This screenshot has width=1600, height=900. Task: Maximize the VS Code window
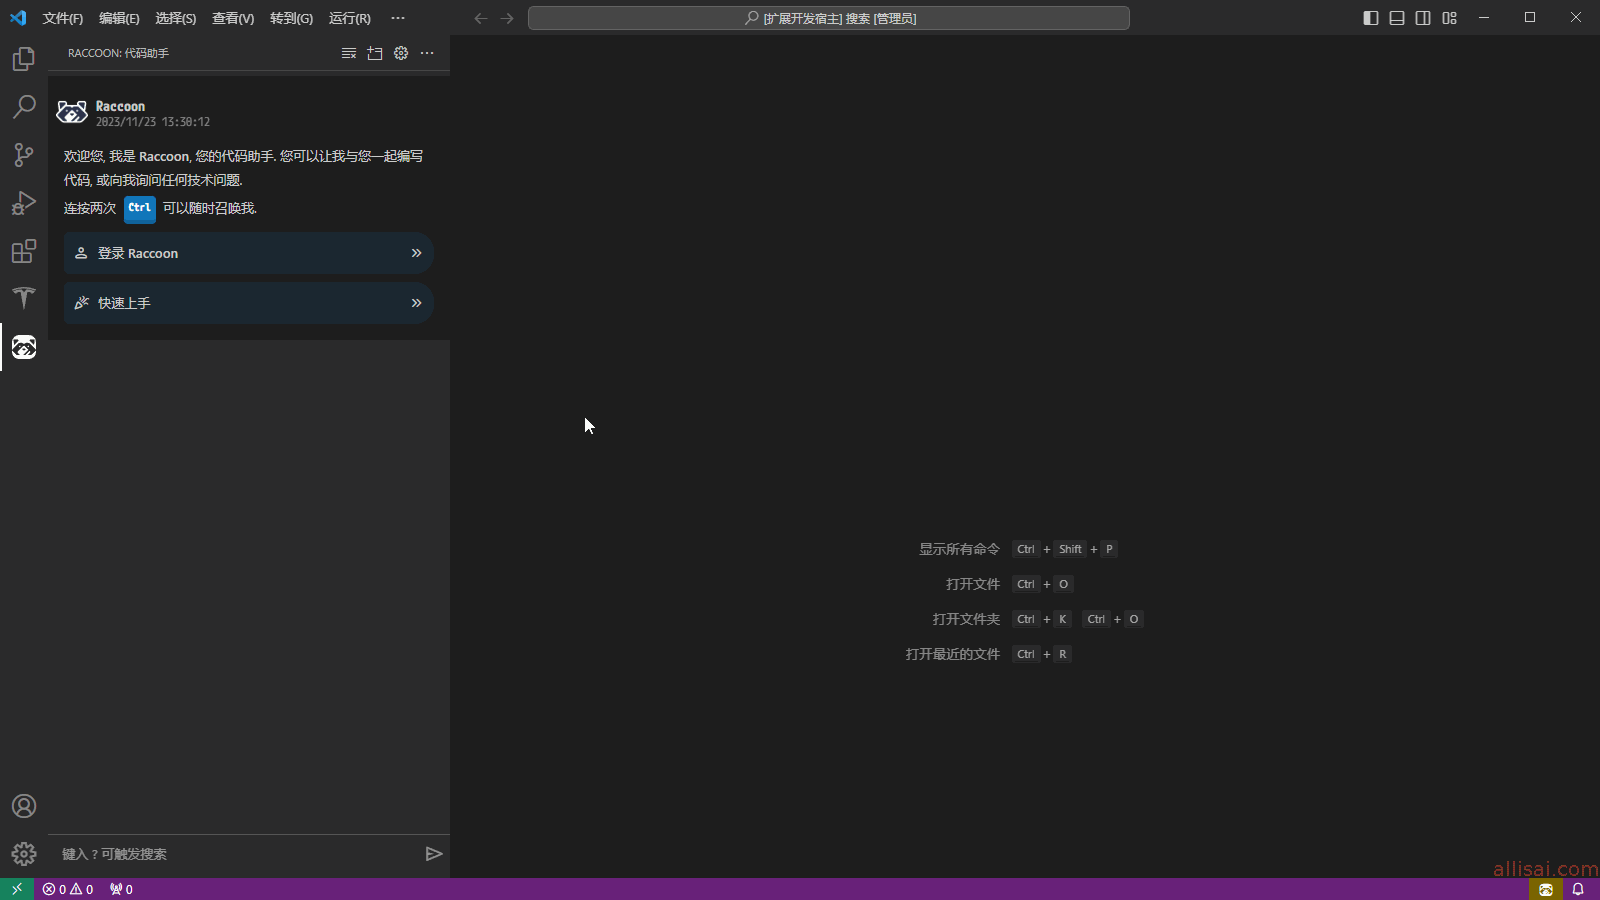(1530, 18)
